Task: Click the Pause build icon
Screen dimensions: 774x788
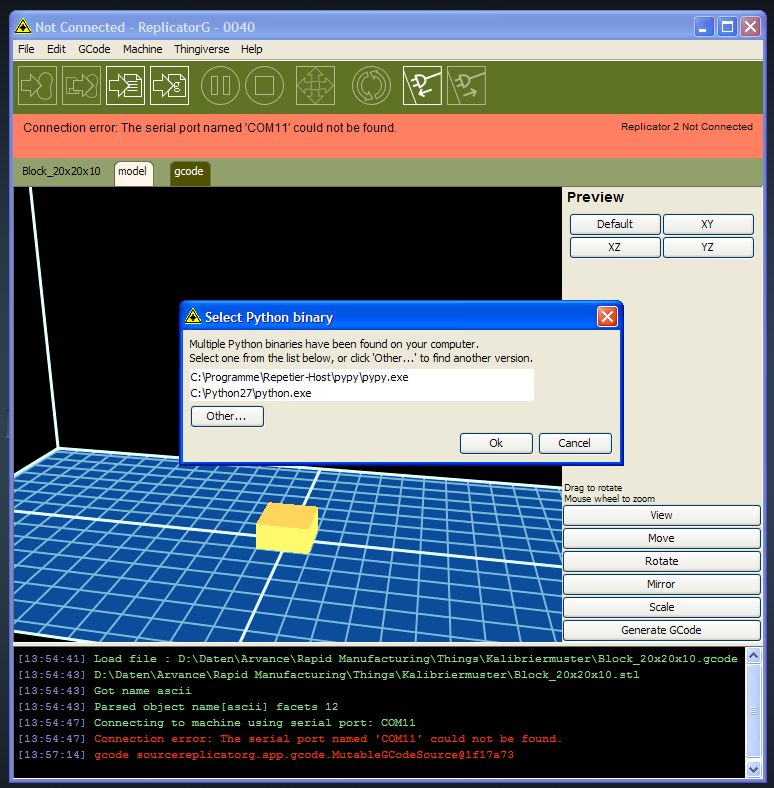Action: click(x=220, y=85)
